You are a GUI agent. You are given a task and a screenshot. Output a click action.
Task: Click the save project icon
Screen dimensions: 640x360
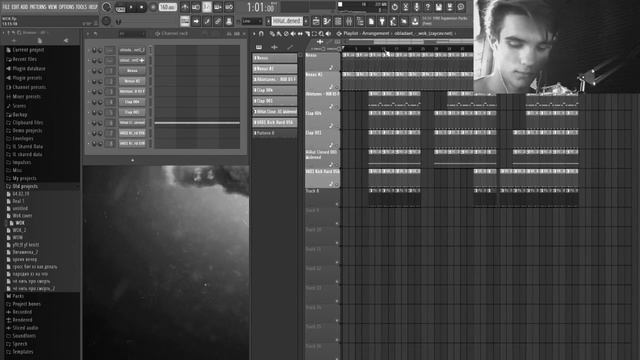[x=438, y=7]
